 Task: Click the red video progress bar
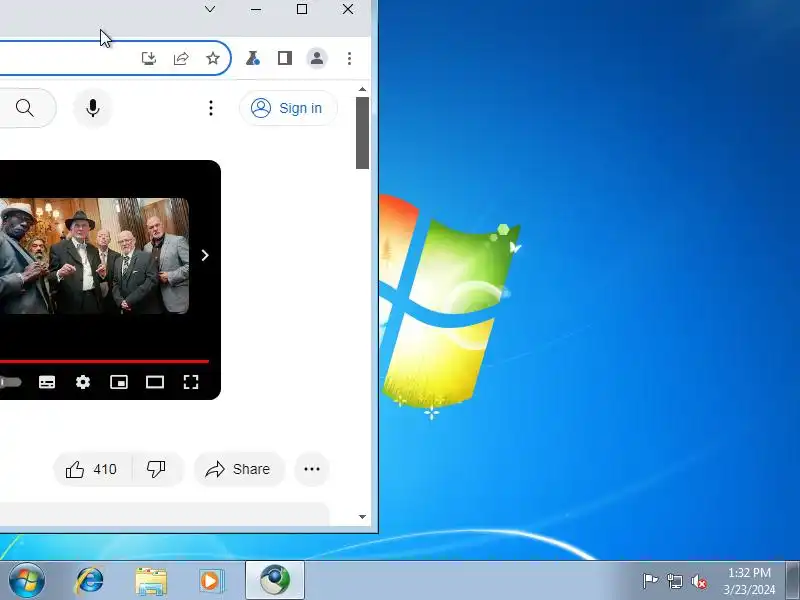104,362
